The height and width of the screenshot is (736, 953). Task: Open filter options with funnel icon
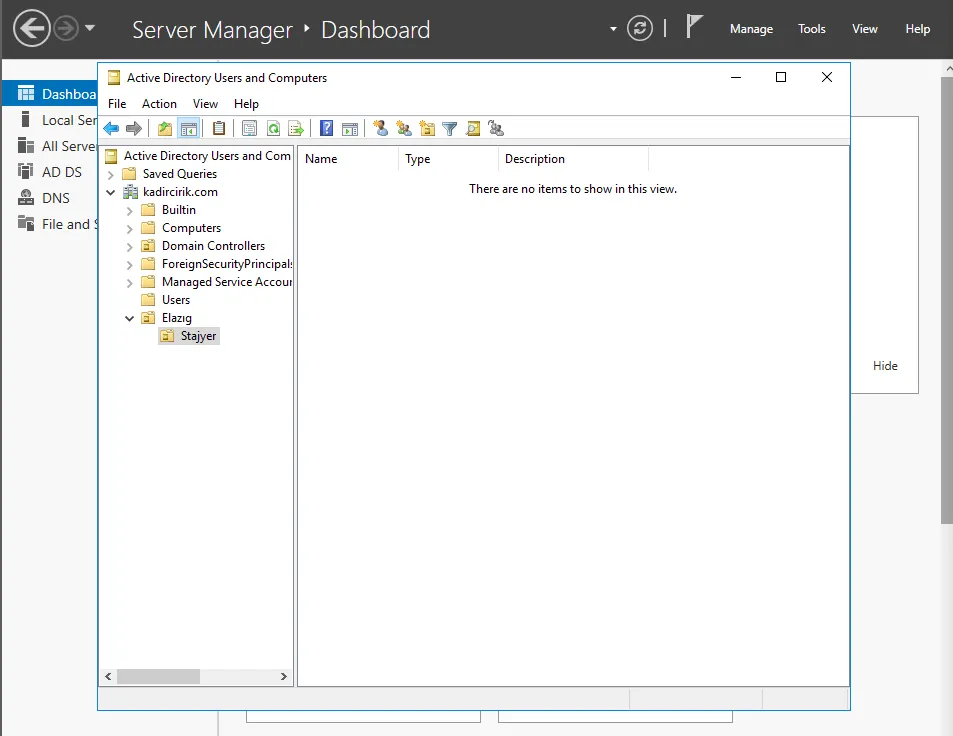tap(450, 128)
